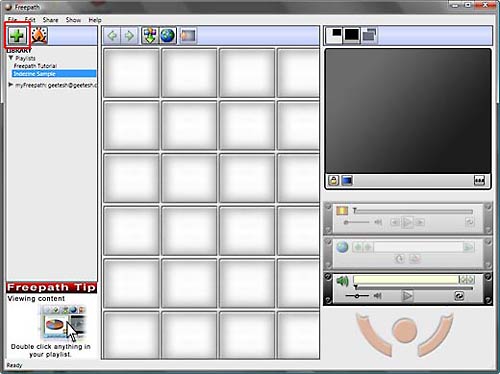Image resolution: width=500 pixels, height=374 pixels.
Task: Click play in the video player panel
Action: (407, 222)
